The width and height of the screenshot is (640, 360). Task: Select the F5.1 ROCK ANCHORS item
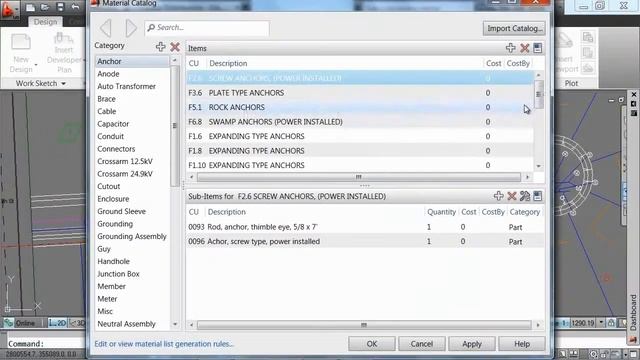point(360,107)
